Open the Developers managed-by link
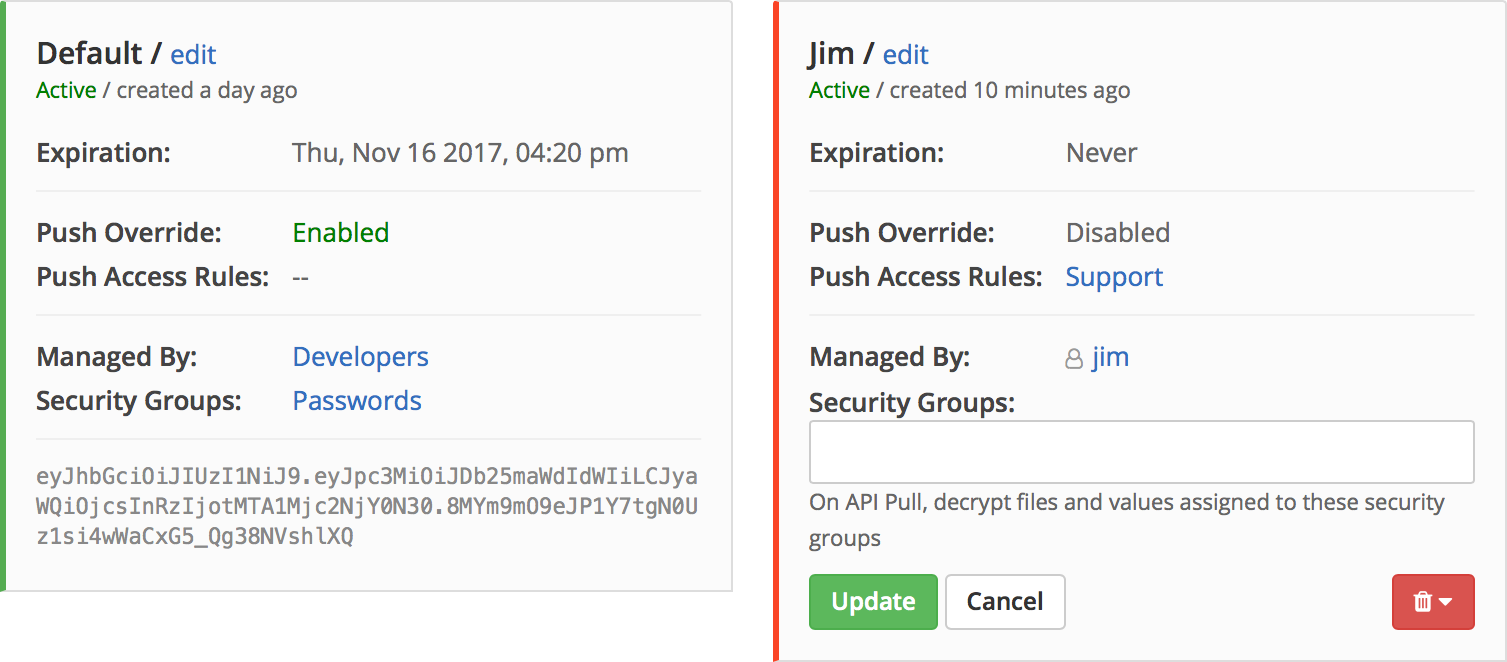Image resolution: width=1507 pixels, height=662 pixels. (360, 357)
